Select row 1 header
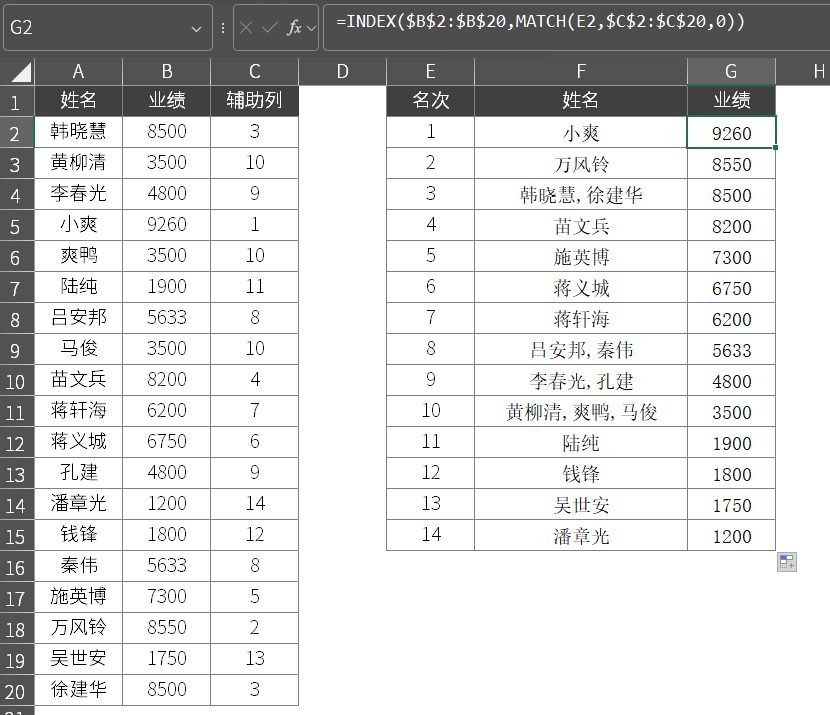The image size is (830, 715). click(15, 102)
